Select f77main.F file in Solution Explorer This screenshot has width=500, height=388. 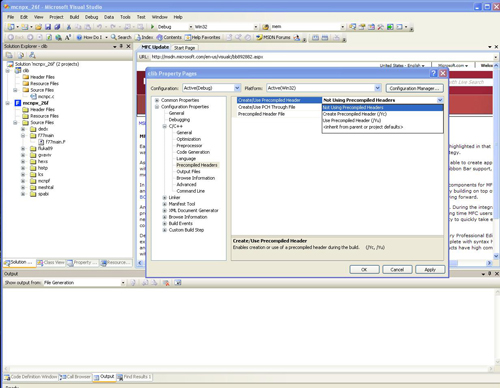[55, 142]
